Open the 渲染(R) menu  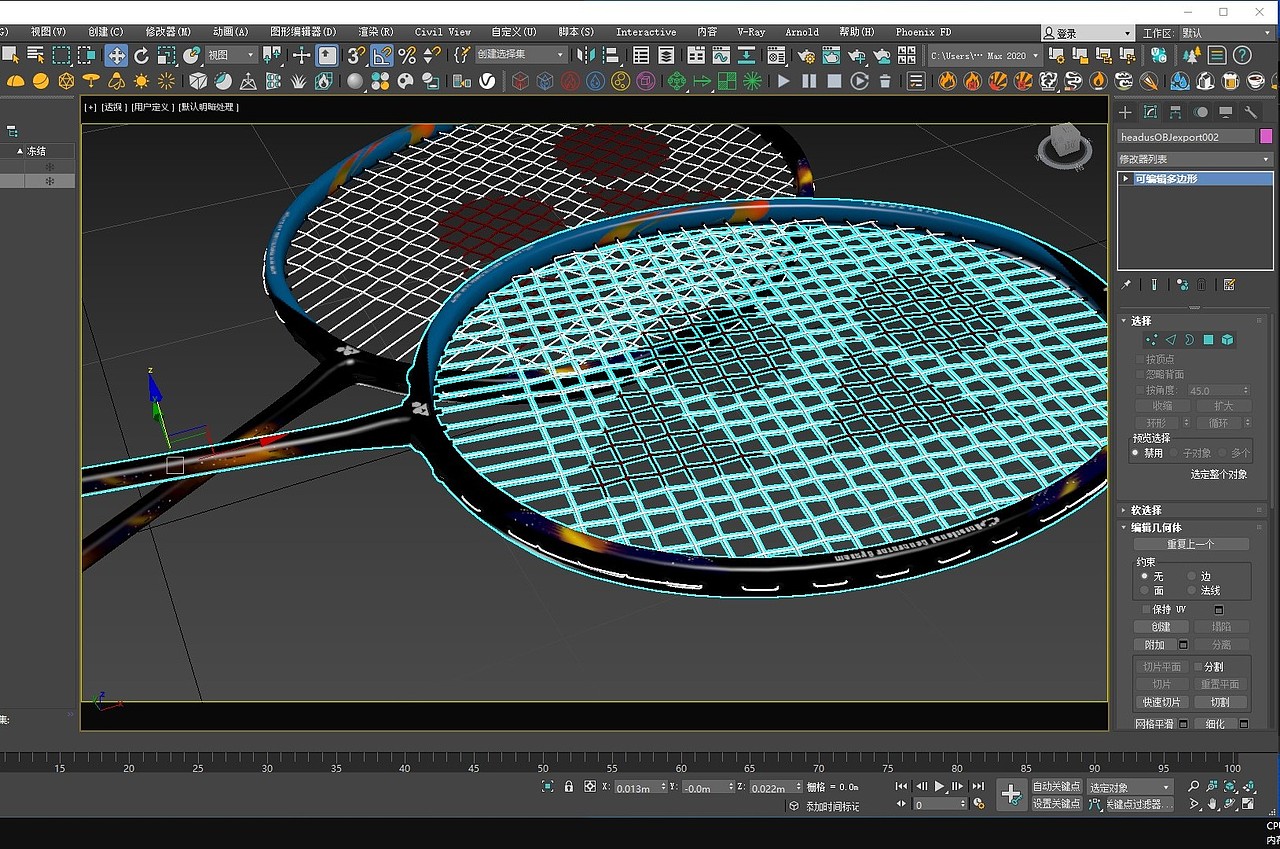coord(376,32)
